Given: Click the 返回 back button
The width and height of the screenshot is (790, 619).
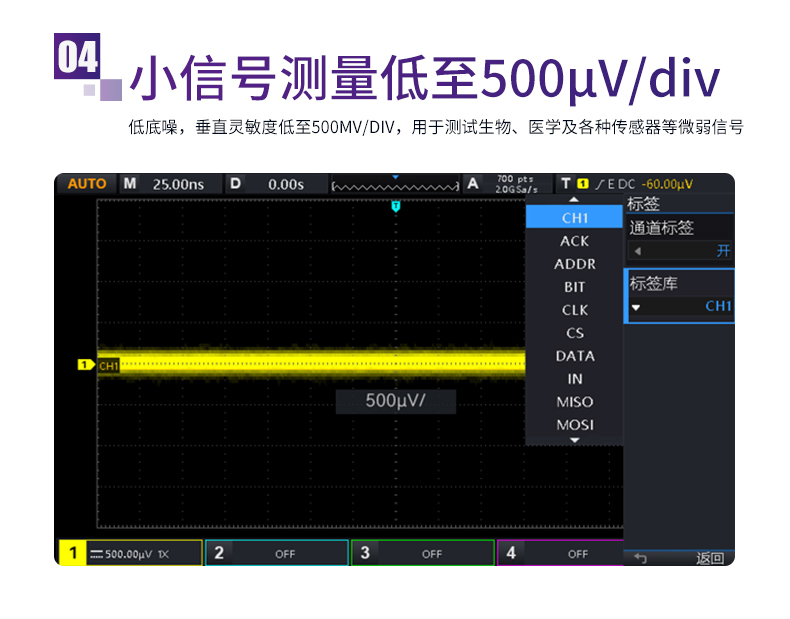Looking at the screenshot, I should (710, 558).
